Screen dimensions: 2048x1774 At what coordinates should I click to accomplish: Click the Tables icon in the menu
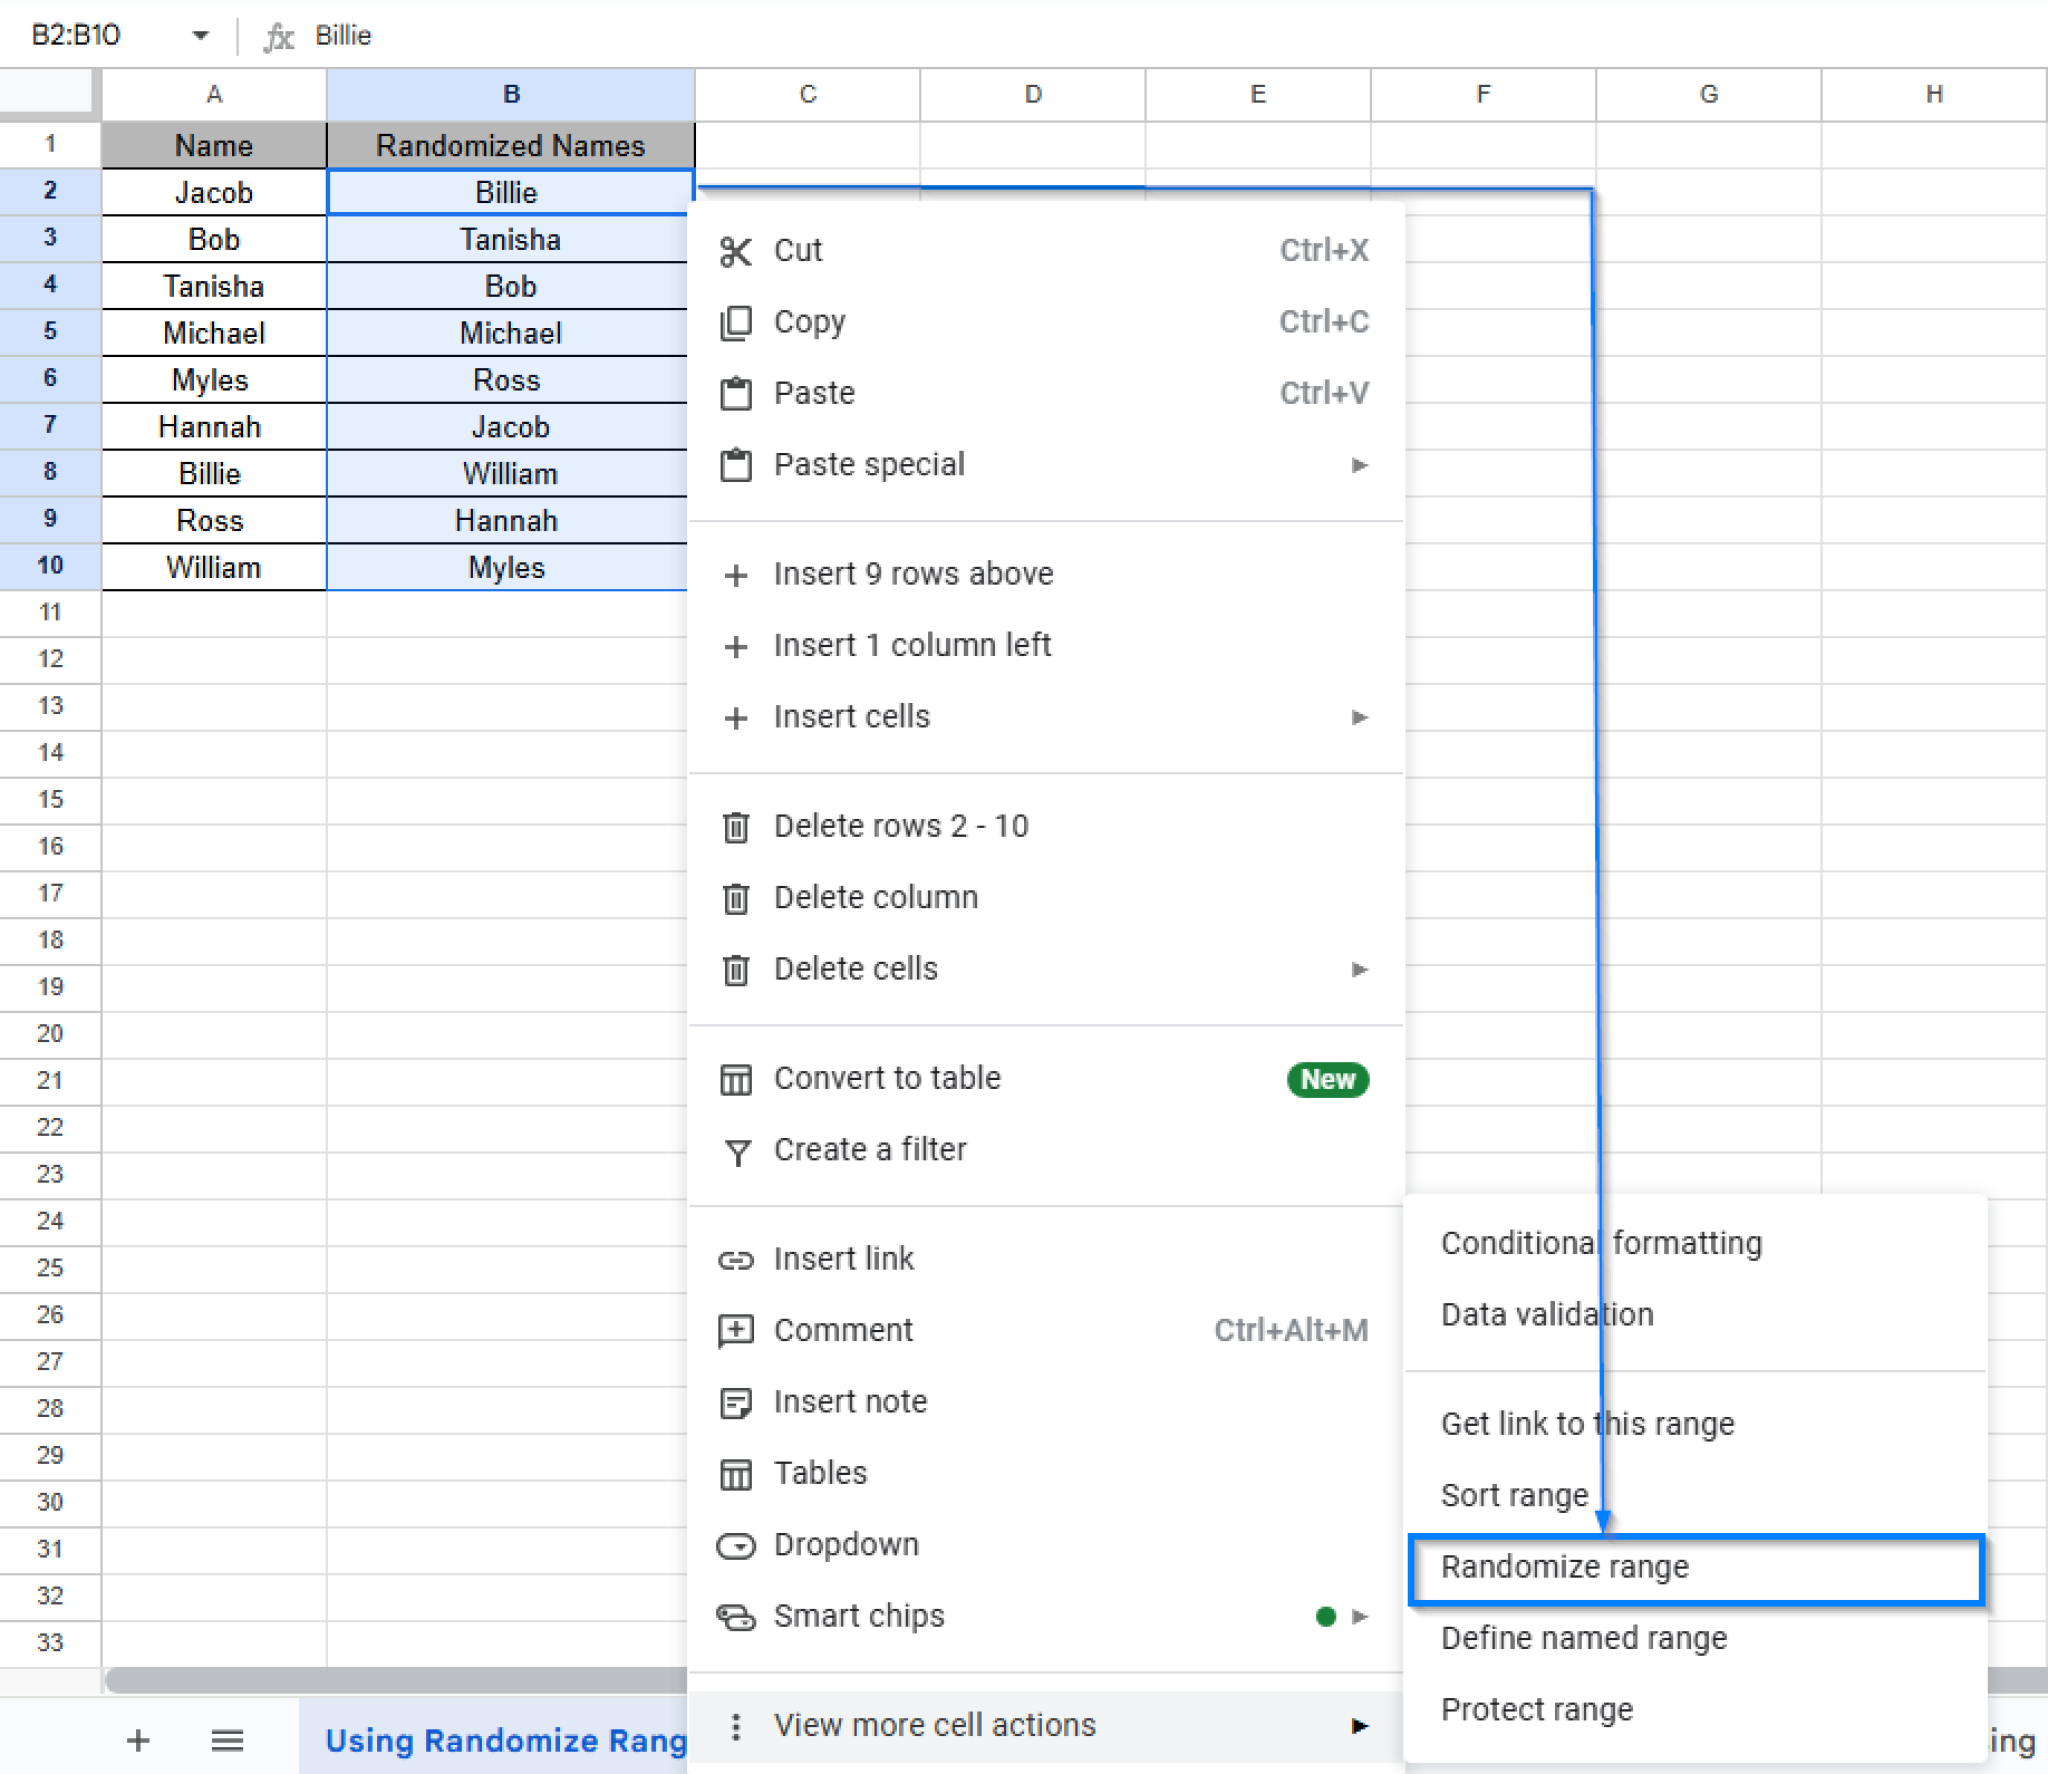(x=737, y=1474)
